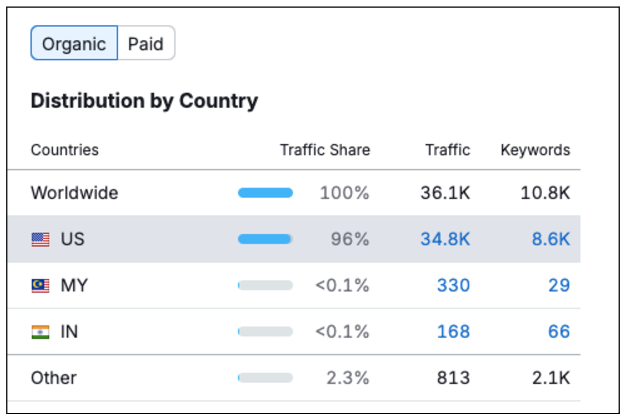Click the Countries column header
625x420 pixels.
click(x=65, y=150)
